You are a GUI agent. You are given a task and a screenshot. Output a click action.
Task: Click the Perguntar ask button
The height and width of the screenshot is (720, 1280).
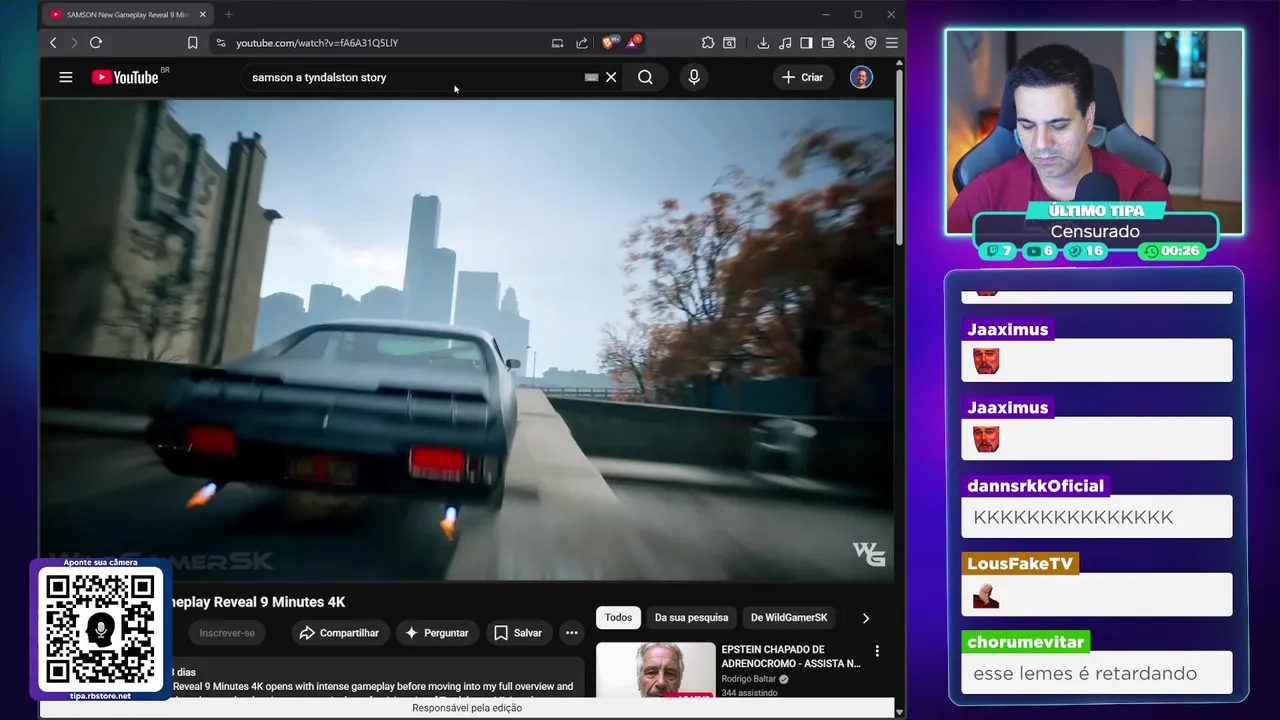[x=436, y=633]
